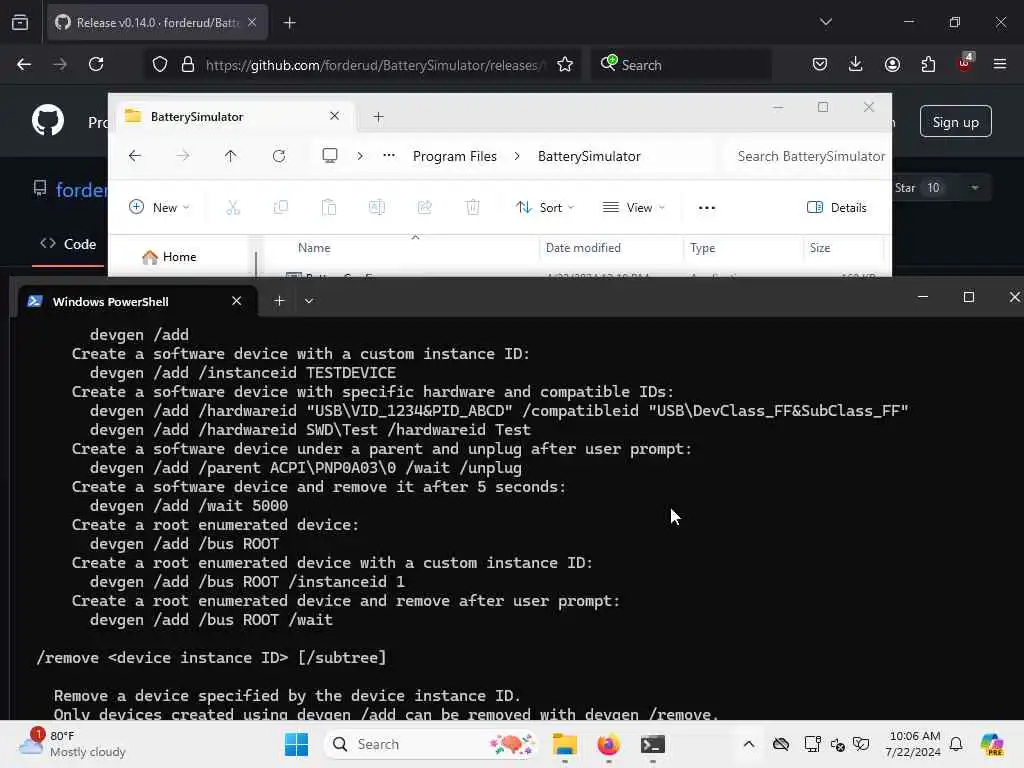
Task: Expand the chevron after Program Files
Action: point(517,156)
